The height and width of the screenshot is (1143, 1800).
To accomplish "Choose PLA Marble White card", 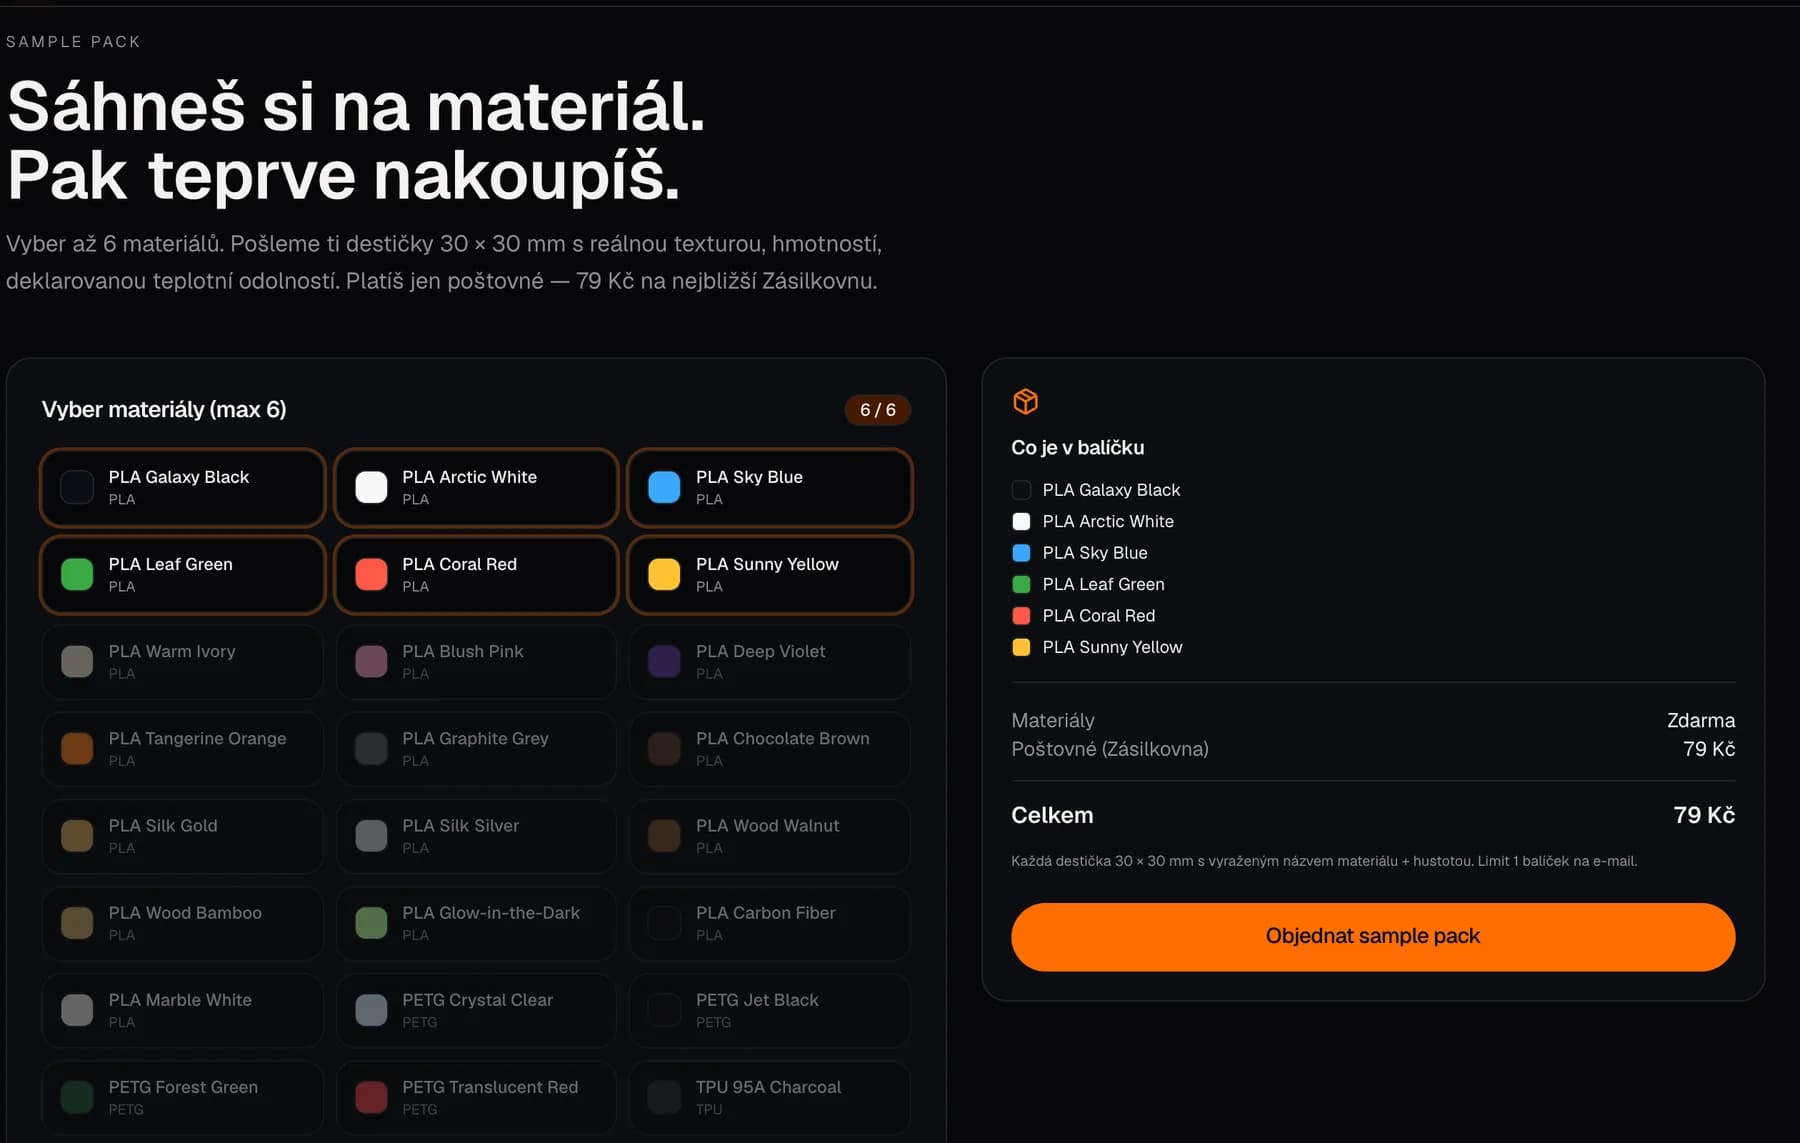I will click(x=182, y=1009).
